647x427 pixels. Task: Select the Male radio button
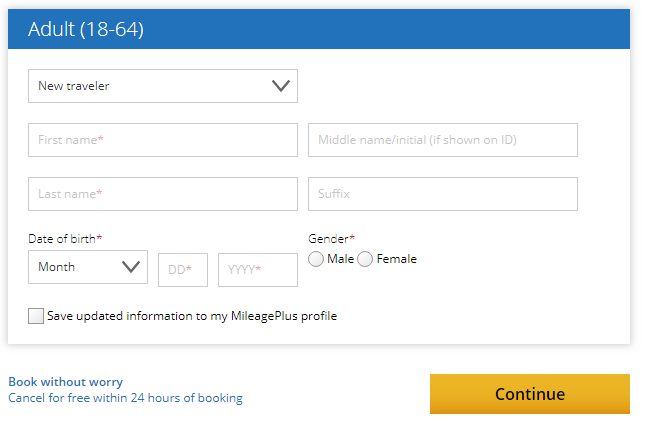coord(316,259)
